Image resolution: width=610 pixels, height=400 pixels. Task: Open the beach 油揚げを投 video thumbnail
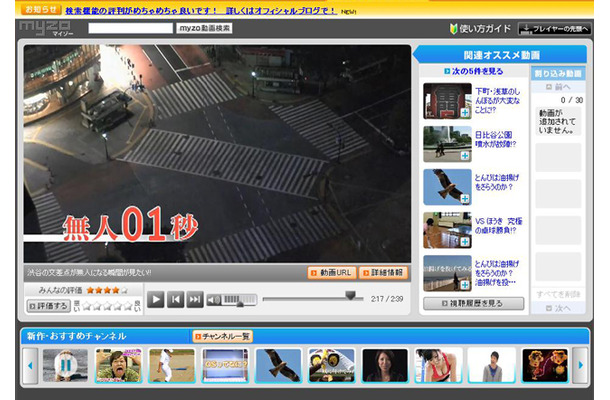click(447, 274)
